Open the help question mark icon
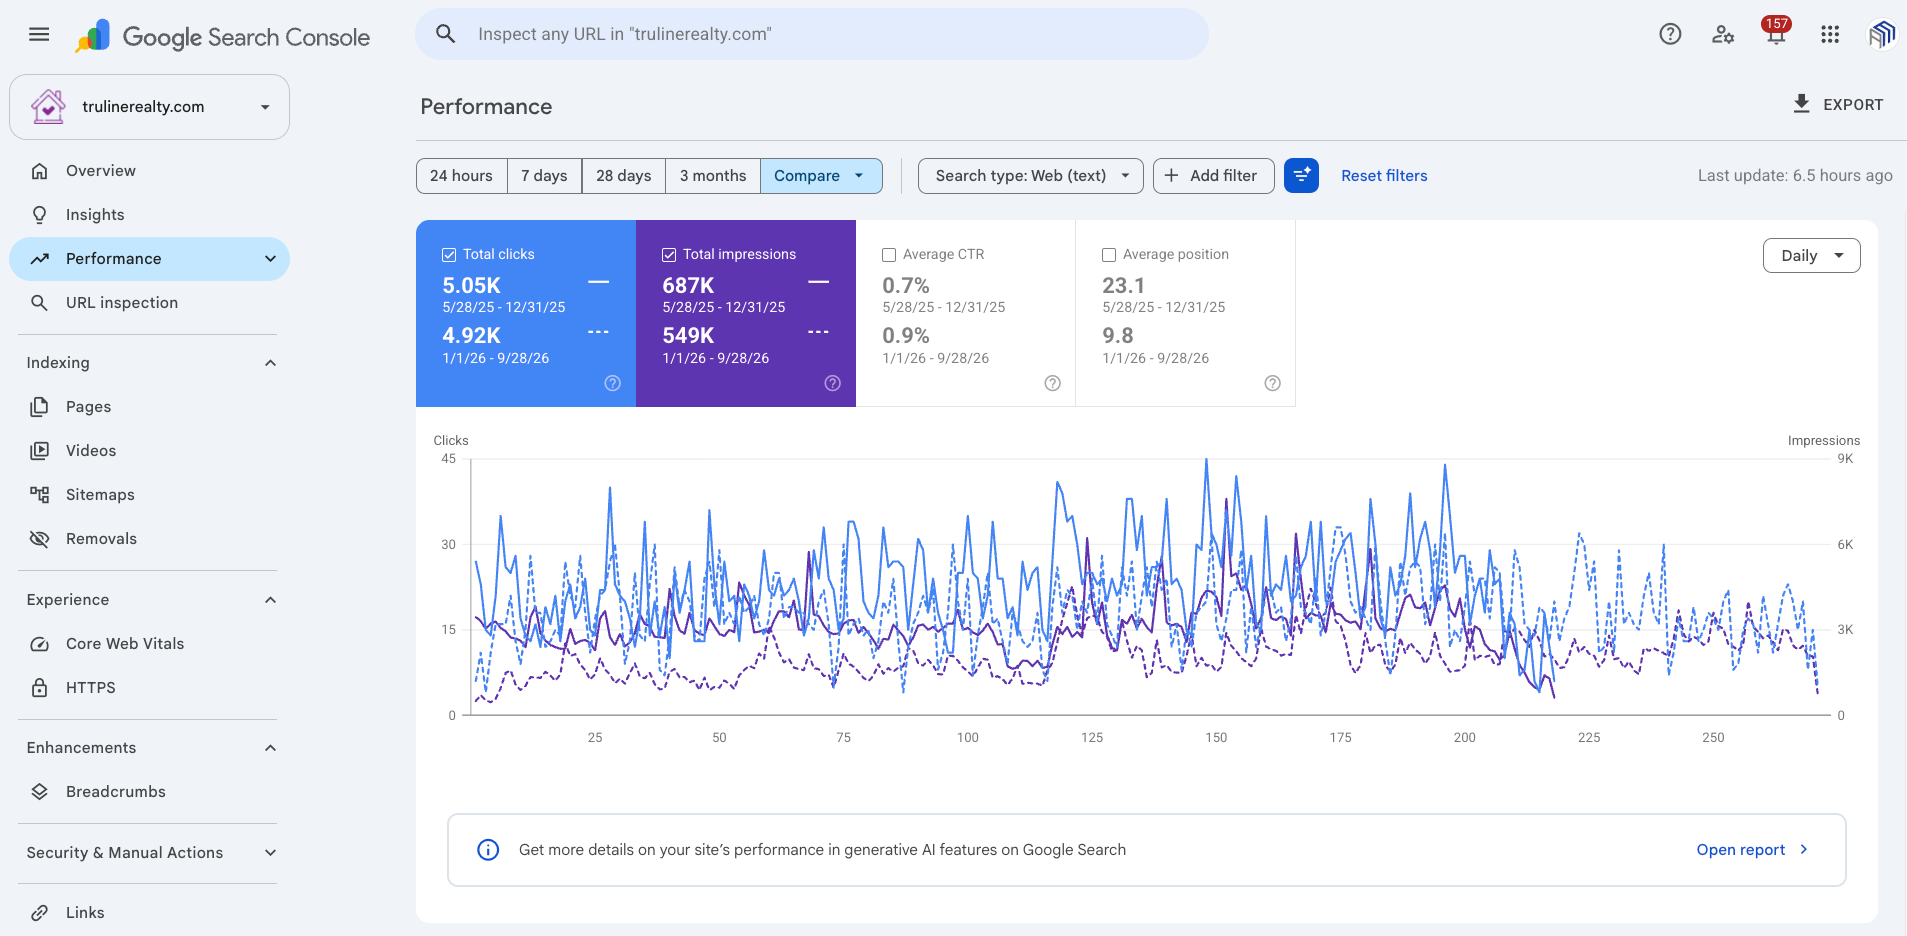Viewport: 1907px width, 936px height. point(1670,34)
